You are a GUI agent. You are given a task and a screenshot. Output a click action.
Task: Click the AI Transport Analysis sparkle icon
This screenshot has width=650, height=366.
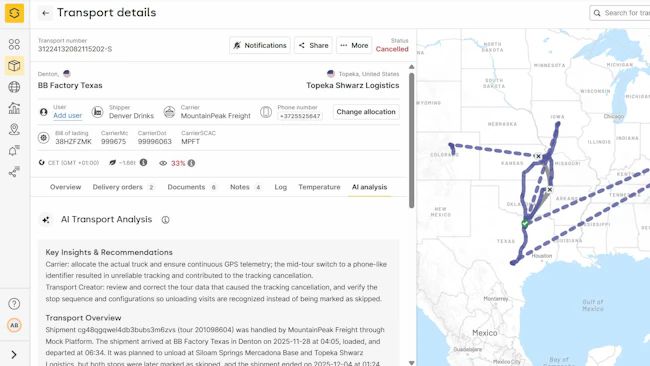pos(46,220)
